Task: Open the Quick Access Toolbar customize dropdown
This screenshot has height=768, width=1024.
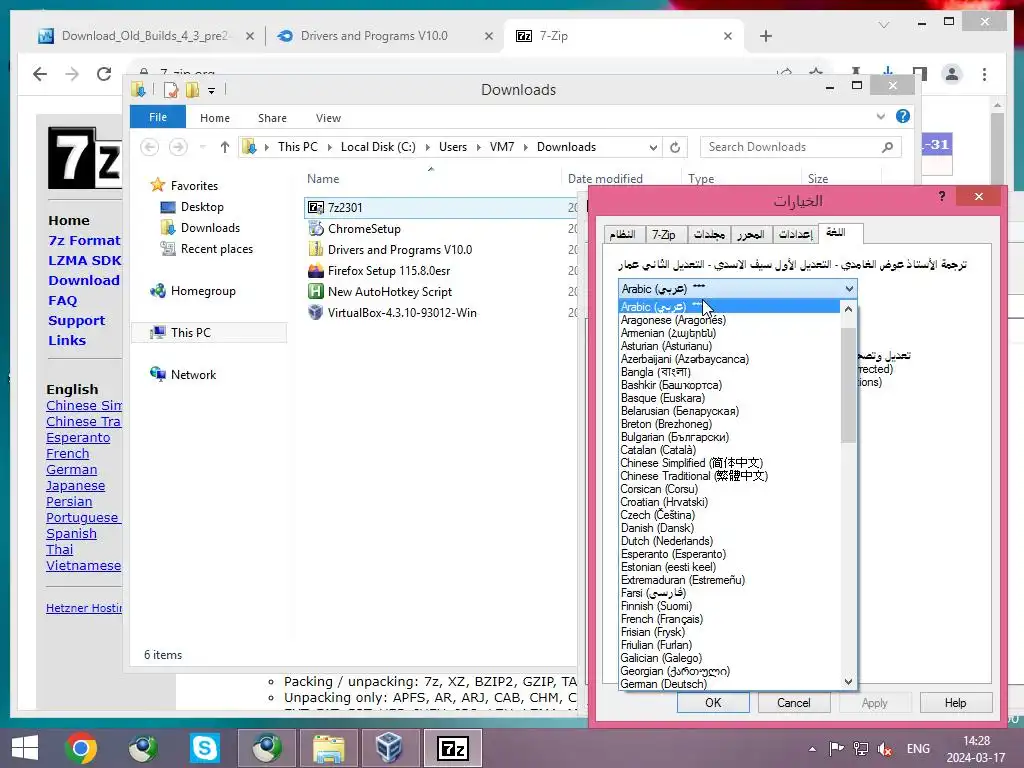Action: click(212, 91)
